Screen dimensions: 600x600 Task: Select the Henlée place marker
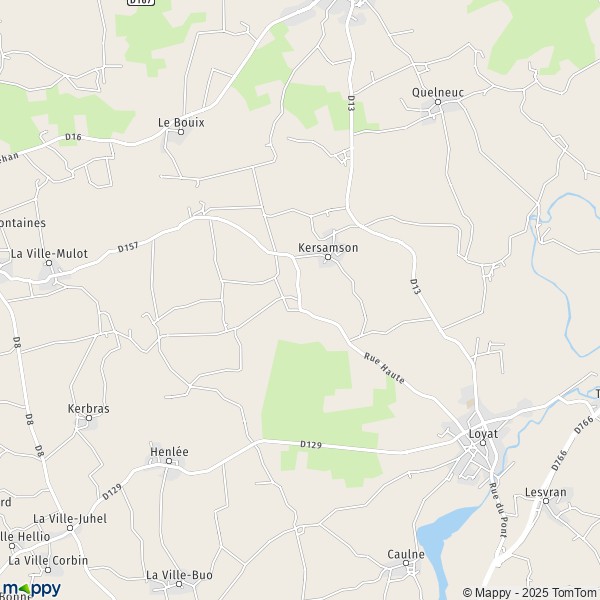tap(169, 461)
